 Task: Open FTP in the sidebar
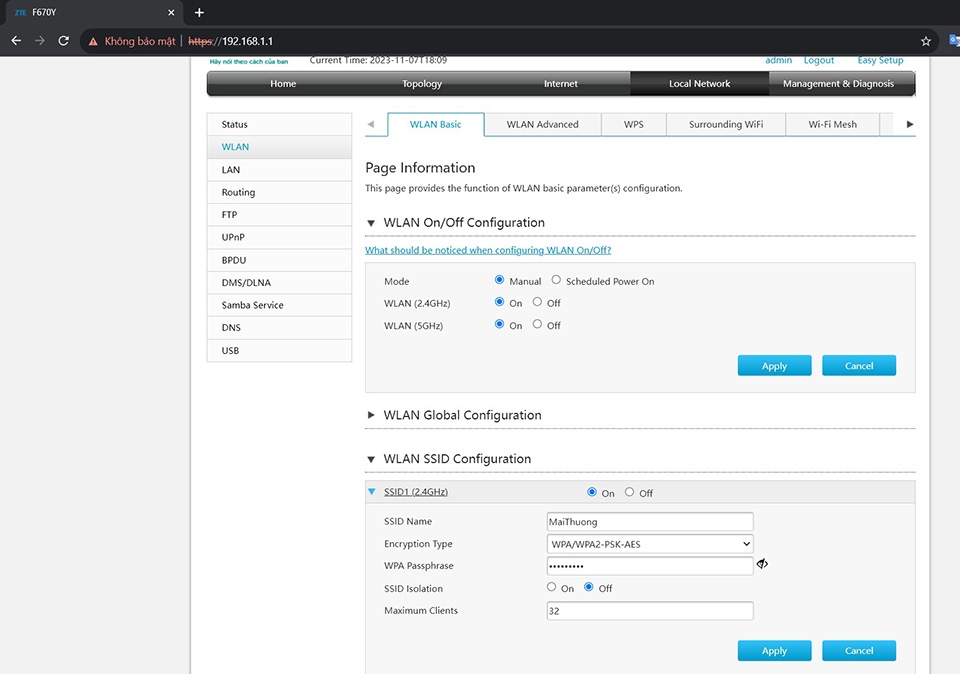point(279,215)
